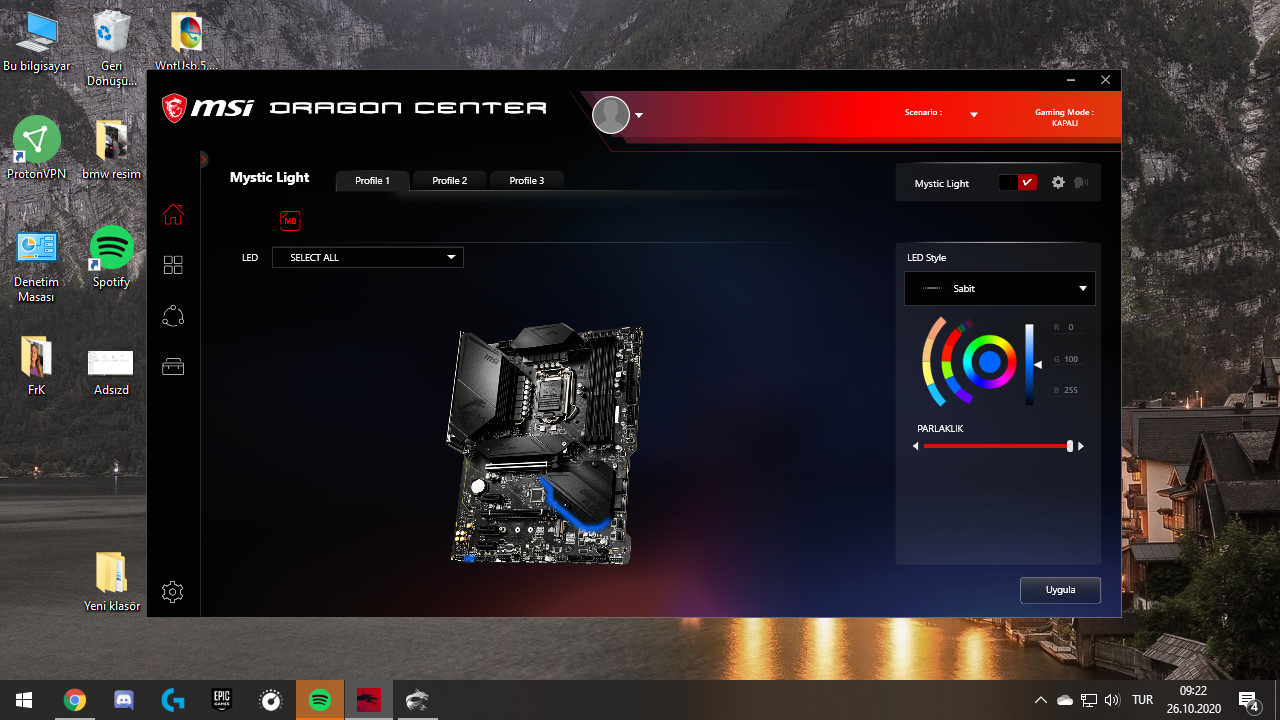Viewport: 1280px width, 720px height.
Task: Open the toolbox icon in the sidebar
Action: pyautogui.click(x=173, y=367)
